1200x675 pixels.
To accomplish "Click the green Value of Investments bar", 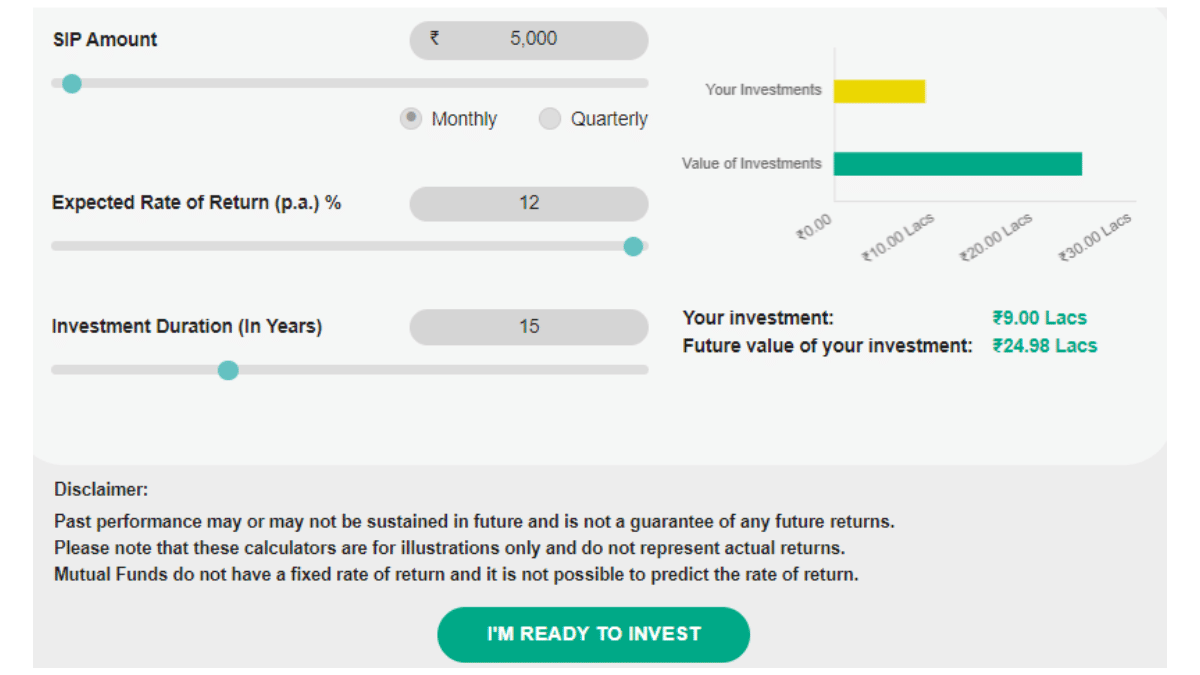I will click(x=957, y=164).
